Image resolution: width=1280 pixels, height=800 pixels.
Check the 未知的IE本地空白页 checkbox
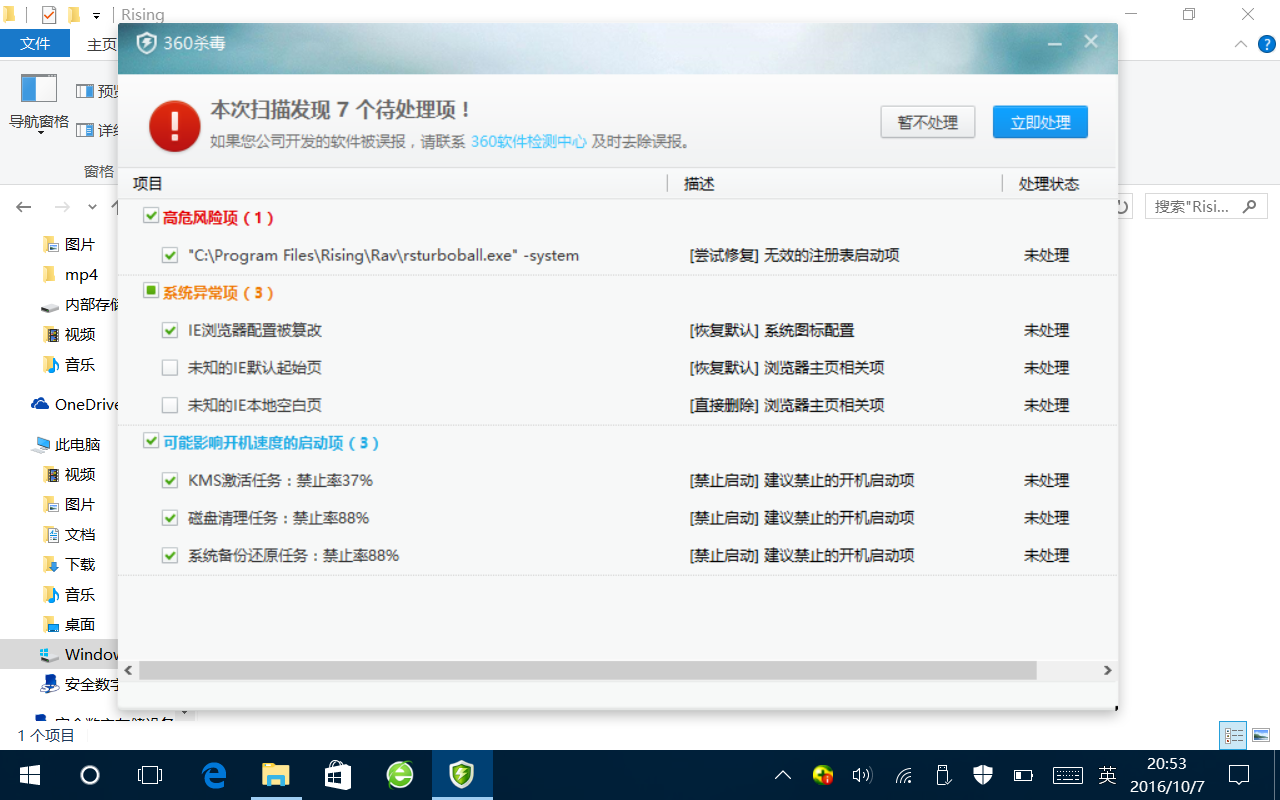(x=170, y=405)
